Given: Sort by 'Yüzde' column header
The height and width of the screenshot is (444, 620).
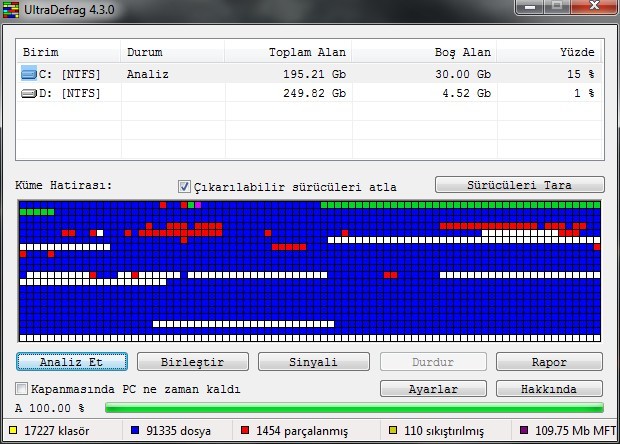Looking at the screenshot, I should (x=549, y=52).
